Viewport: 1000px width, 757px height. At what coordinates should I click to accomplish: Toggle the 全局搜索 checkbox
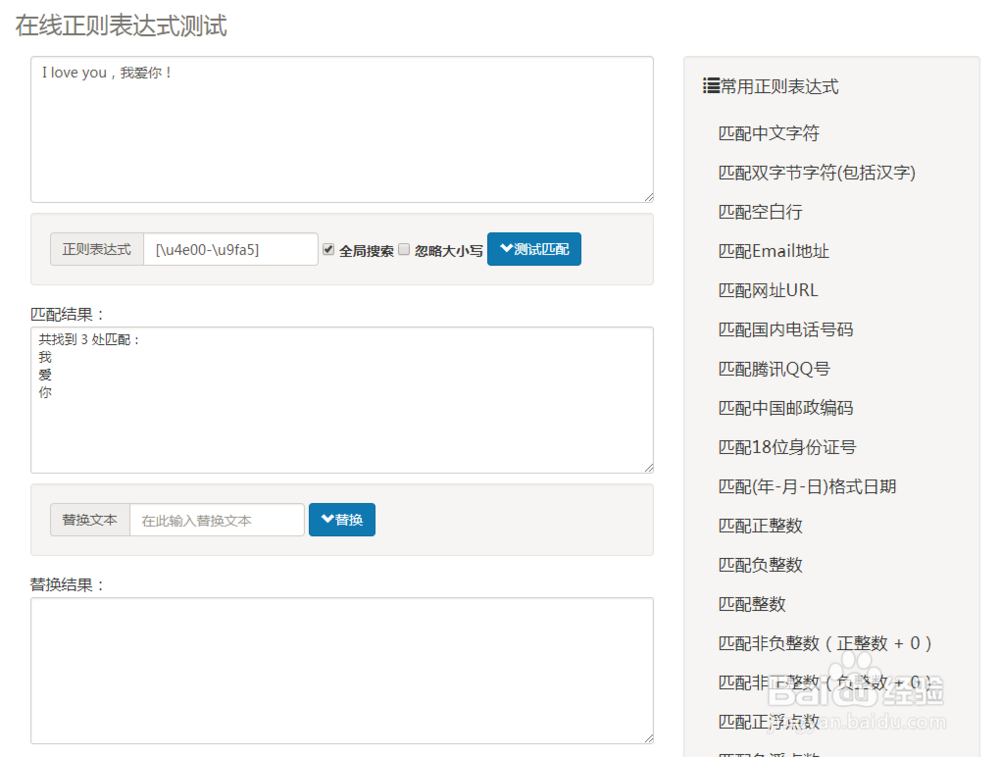click(328, 249)
